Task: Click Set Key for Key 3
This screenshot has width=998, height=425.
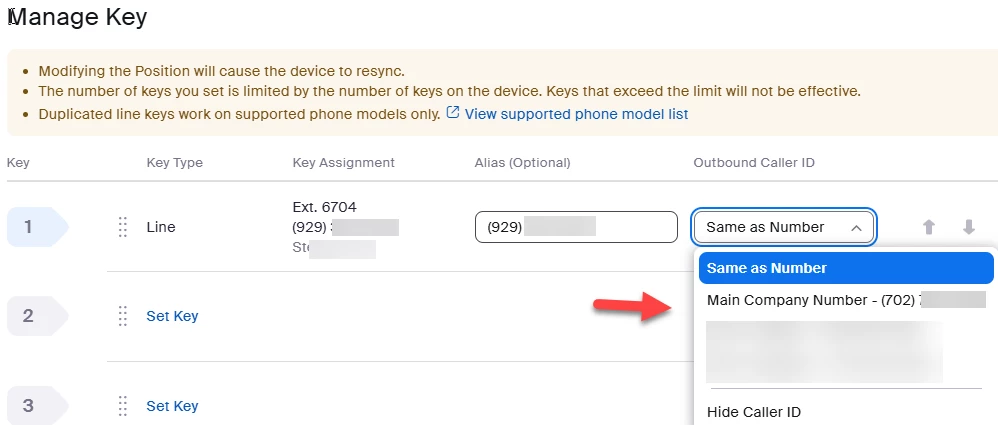Action: (x=172, y=406)
